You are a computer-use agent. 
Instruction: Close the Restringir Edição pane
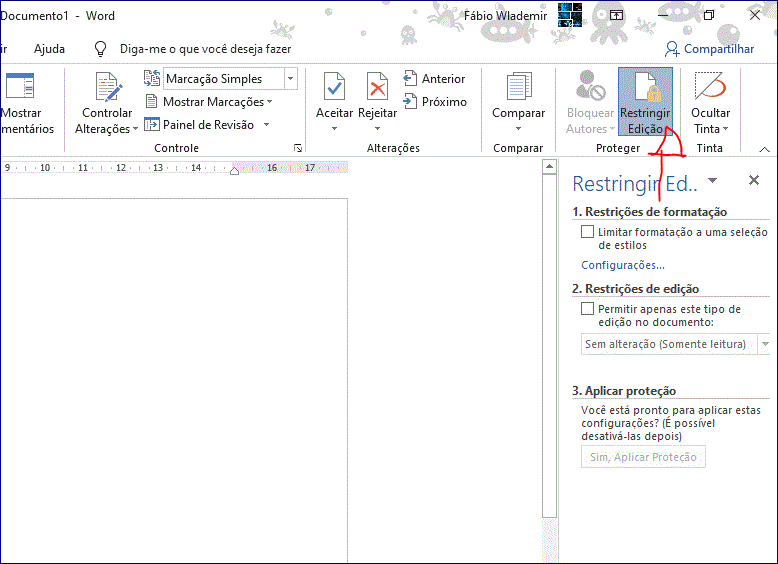754,180
